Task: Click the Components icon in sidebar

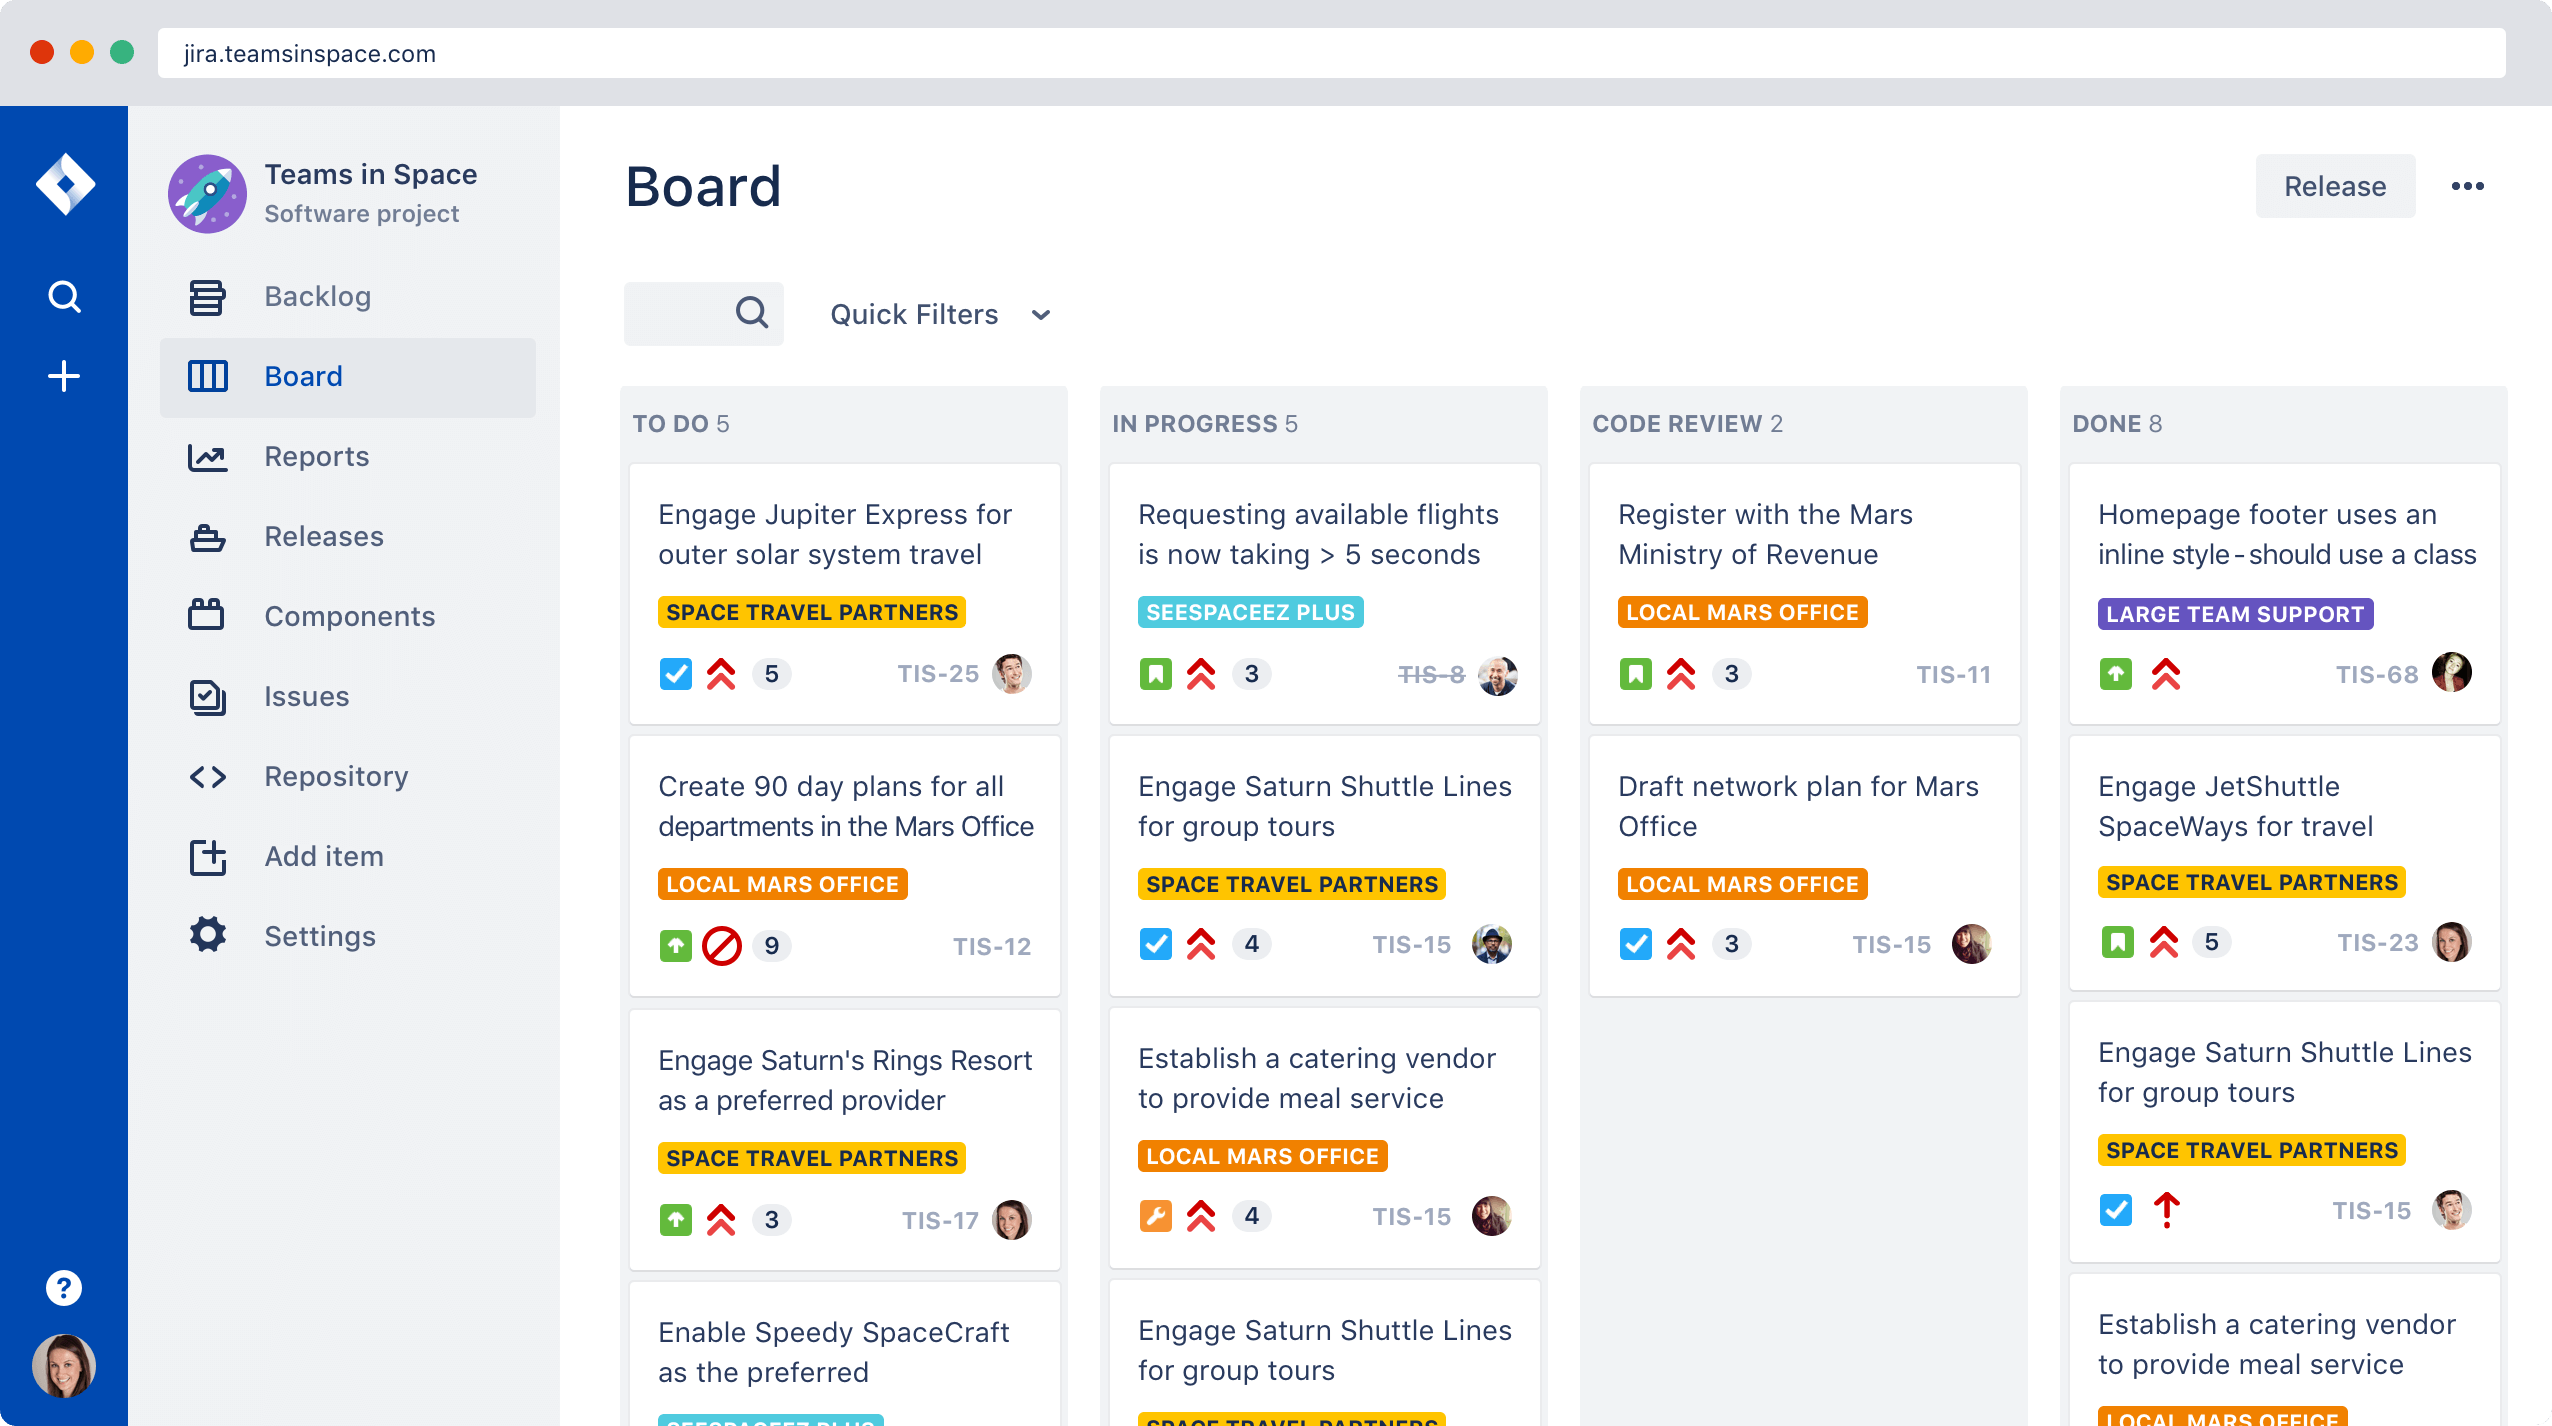Action: point(209,615)
